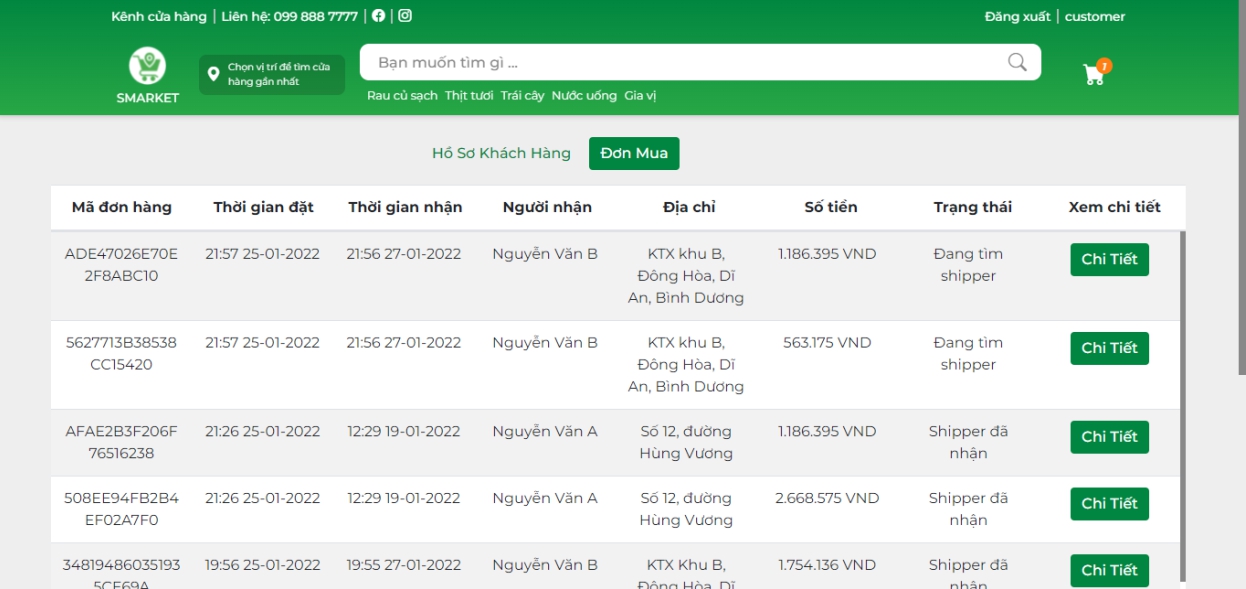Click the location pin icon

coord(213,72)
